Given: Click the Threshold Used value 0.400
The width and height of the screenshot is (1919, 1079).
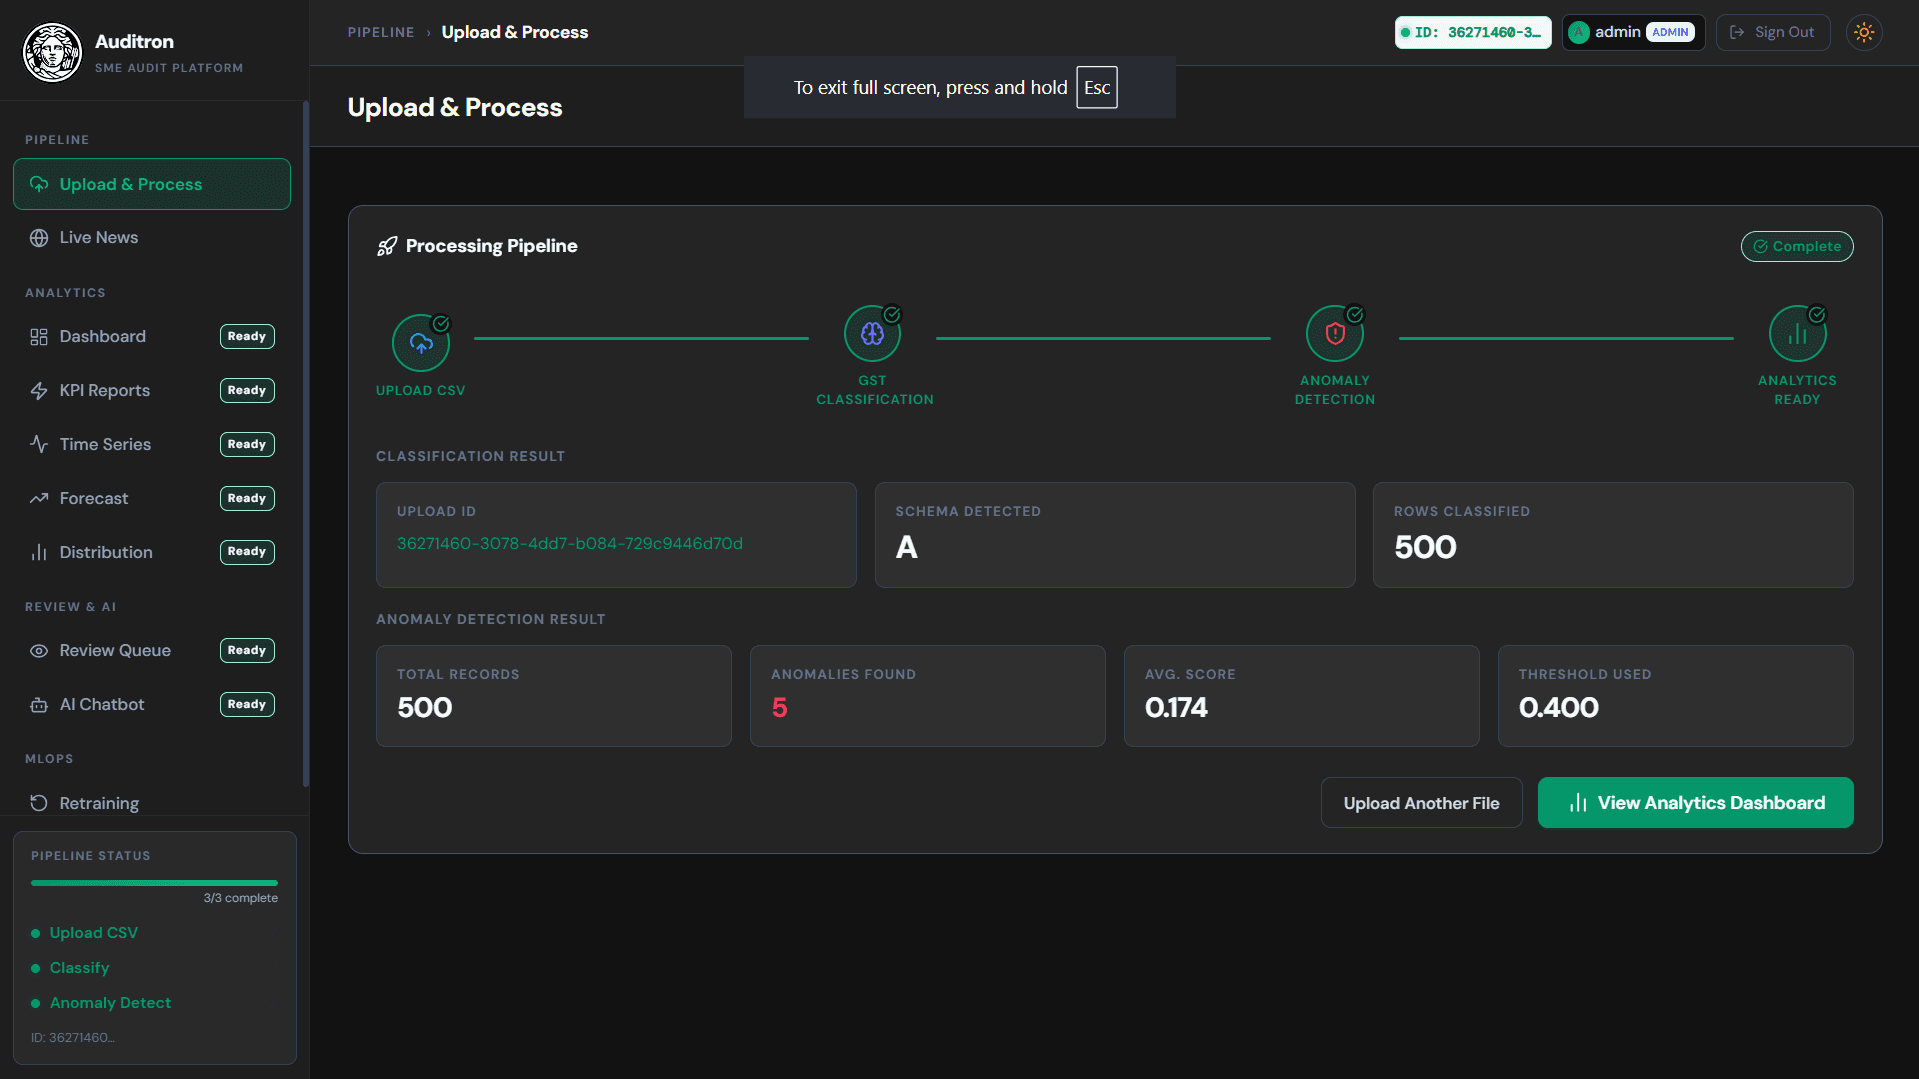Looking at the screenshot, I should pyautogui.click(x=1558, y=708).
